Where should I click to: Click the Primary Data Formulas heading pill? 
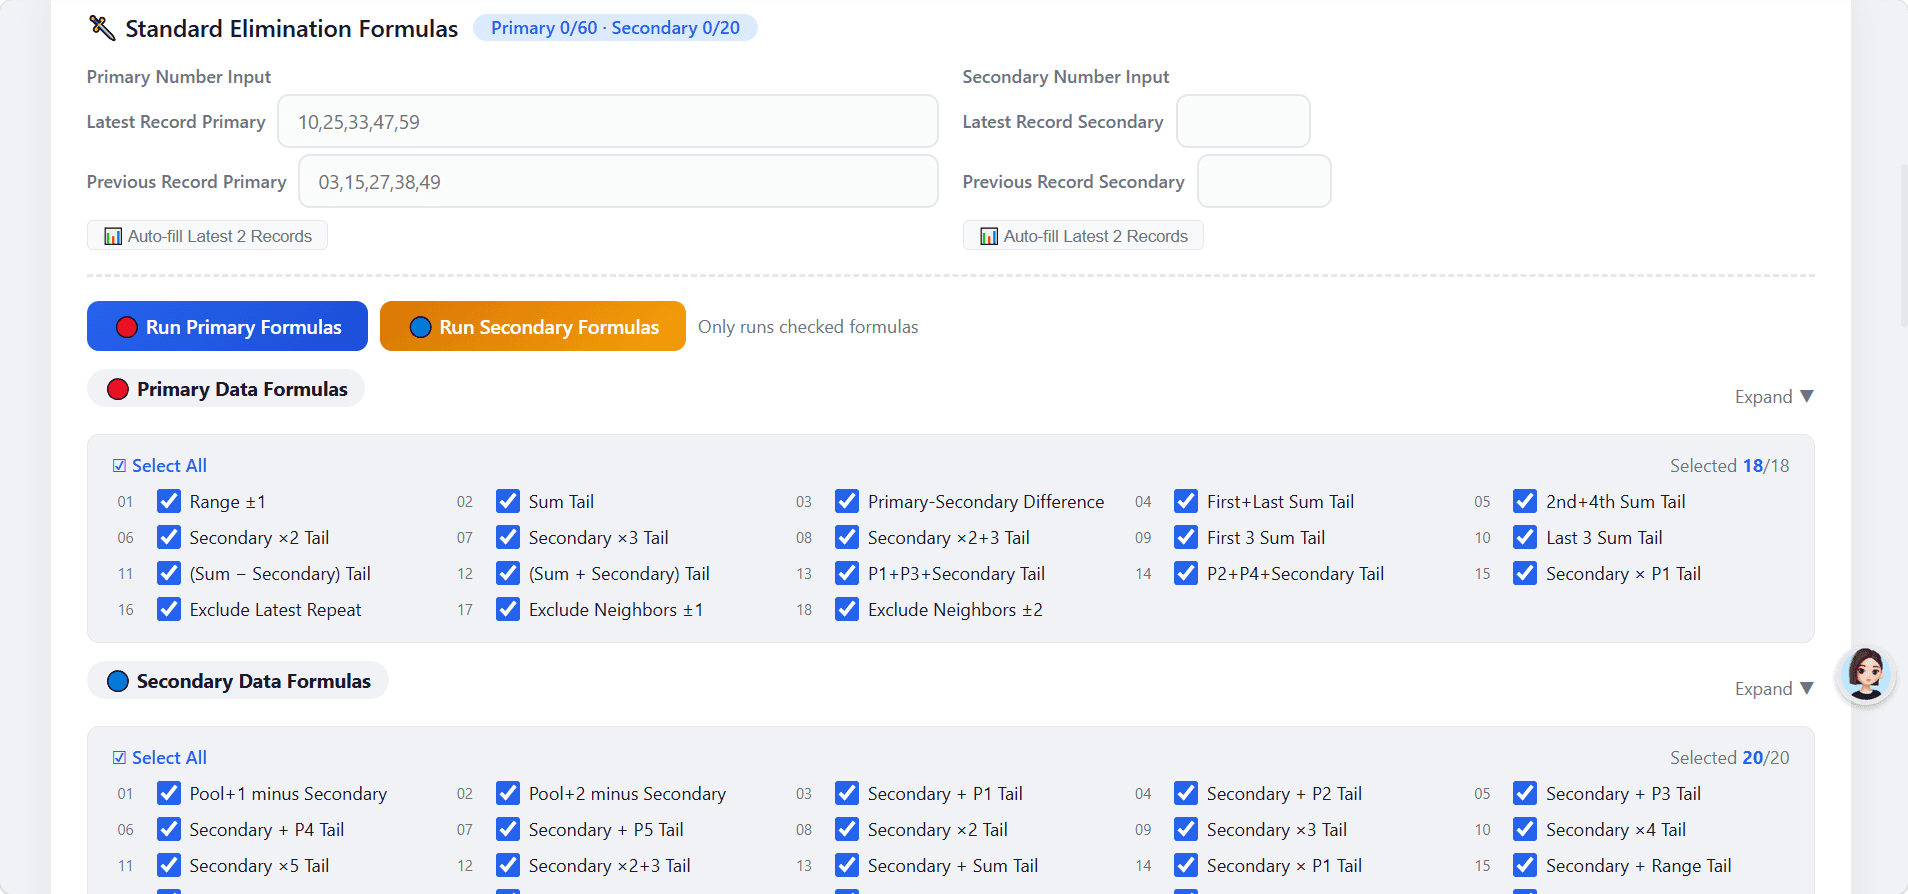pyautogui.click(x=226, y=389)
